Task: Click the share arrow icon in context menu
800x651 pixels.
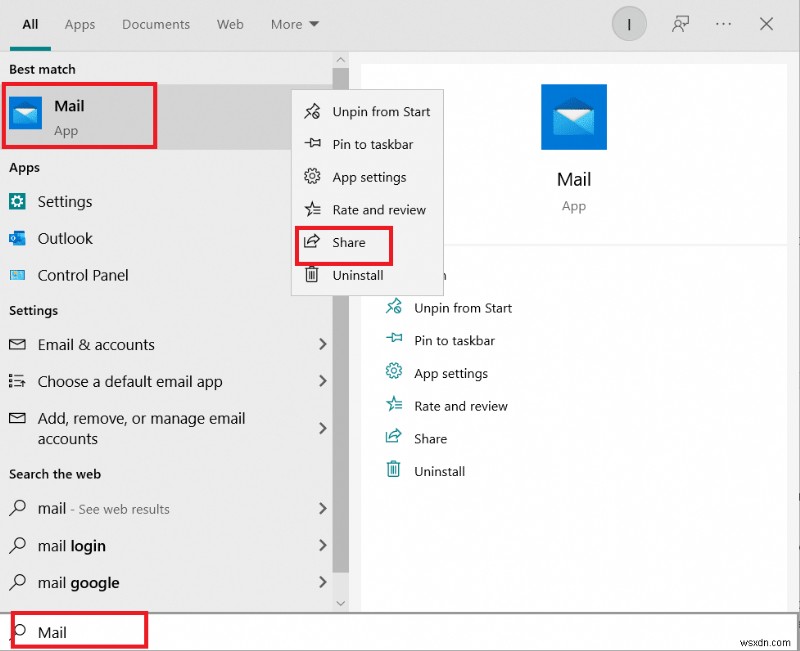Action: [312, 241]
